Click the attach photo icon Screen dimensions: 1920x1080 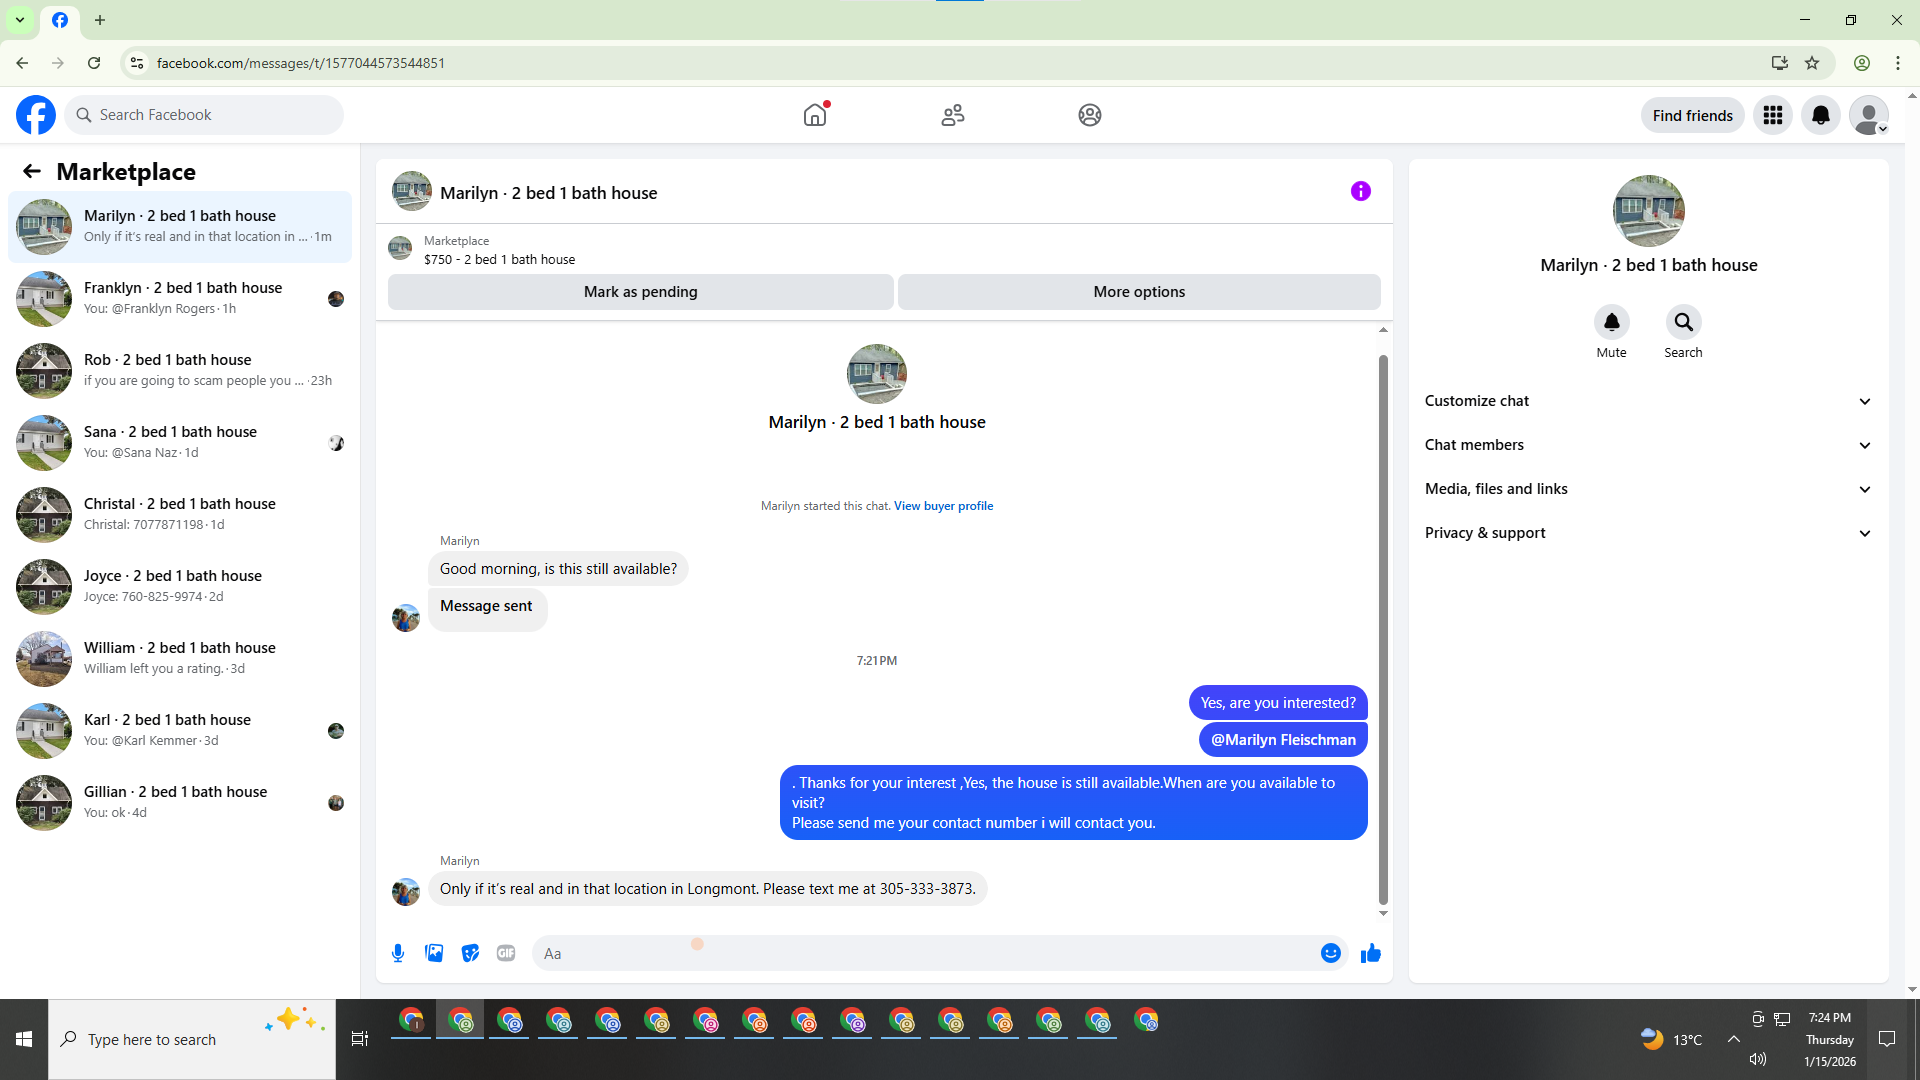point(434,953)
